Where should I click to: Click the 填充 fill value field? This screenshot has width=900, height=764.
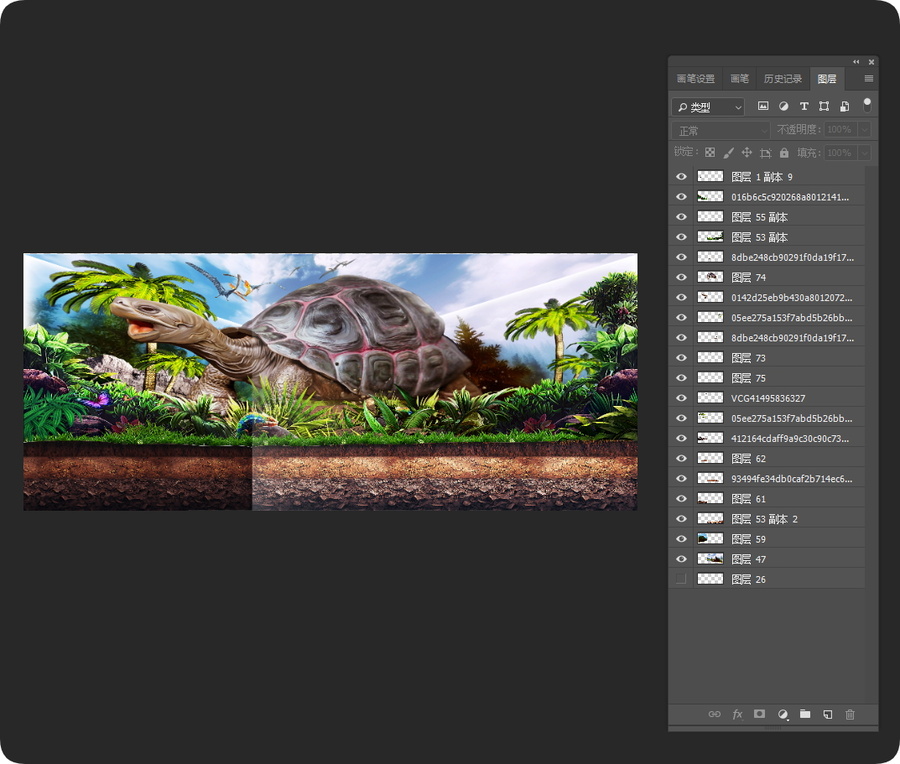(840, 153)
